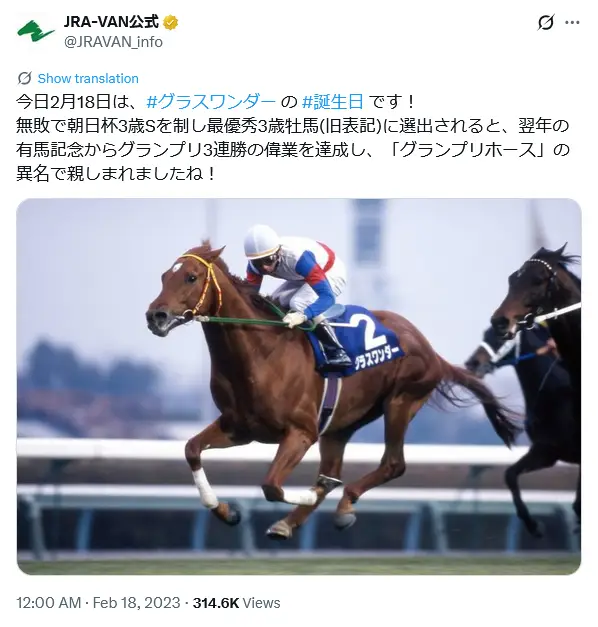This screenshot has height=627, width=598.
Task: Click the Feb 18, 2023 date
Action: tap(137, 603)
